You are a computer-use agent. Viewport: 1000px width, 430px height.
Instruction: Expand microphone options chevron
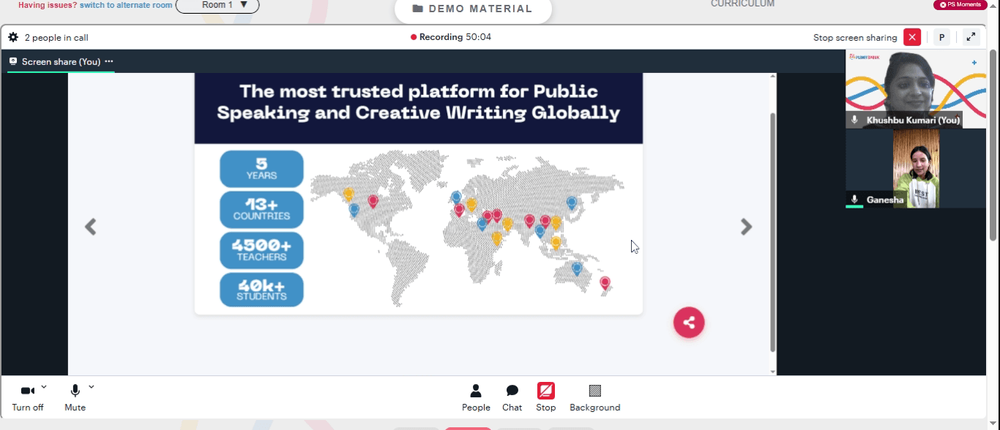click(x=91, y=387)
